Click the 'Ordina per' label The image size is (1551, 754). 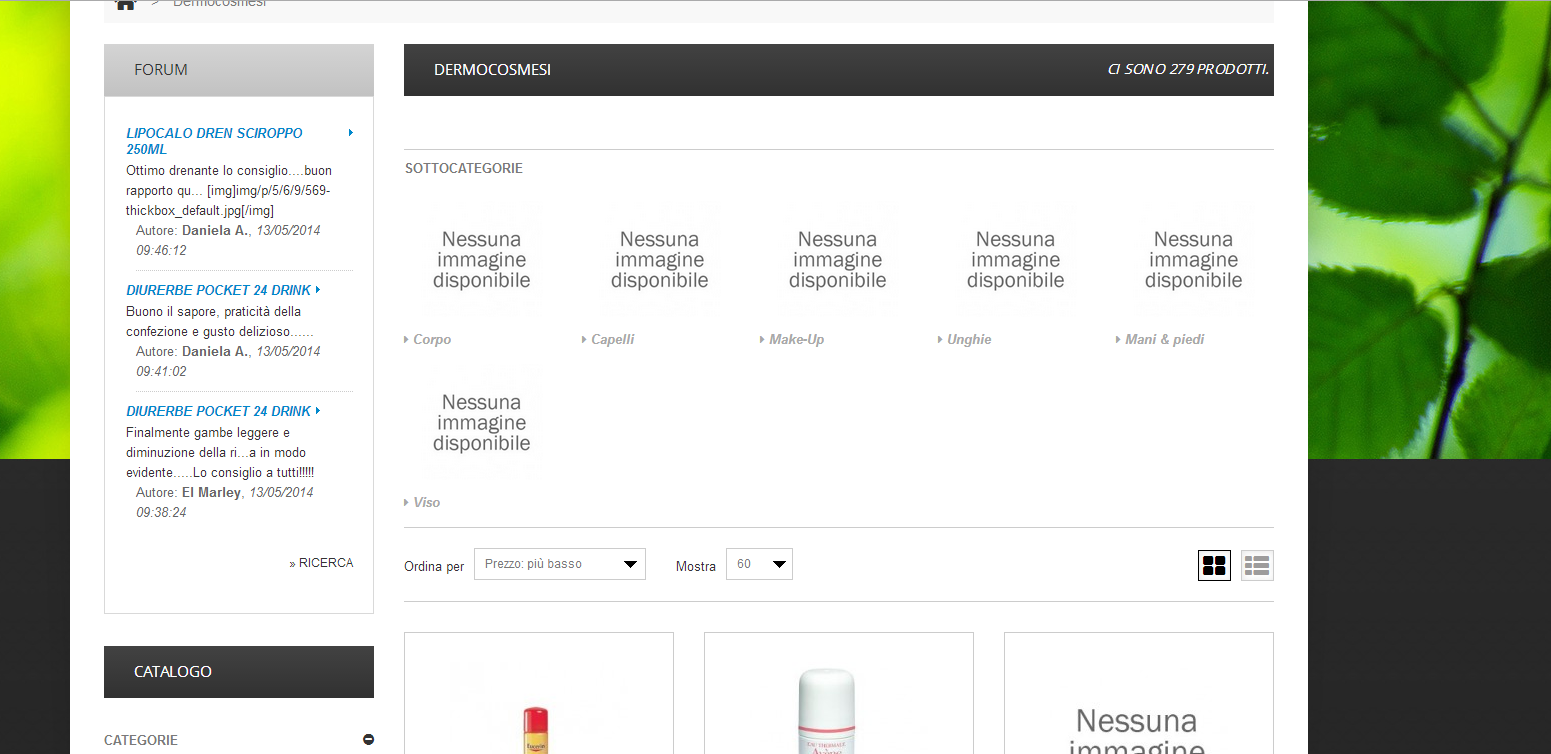click(434, 567)
